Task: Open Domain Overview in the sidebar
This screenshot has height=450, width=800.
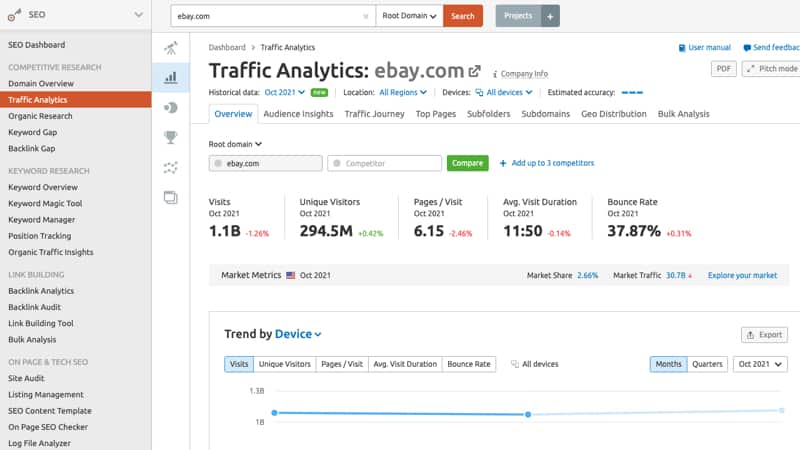Action: point(41,84)
